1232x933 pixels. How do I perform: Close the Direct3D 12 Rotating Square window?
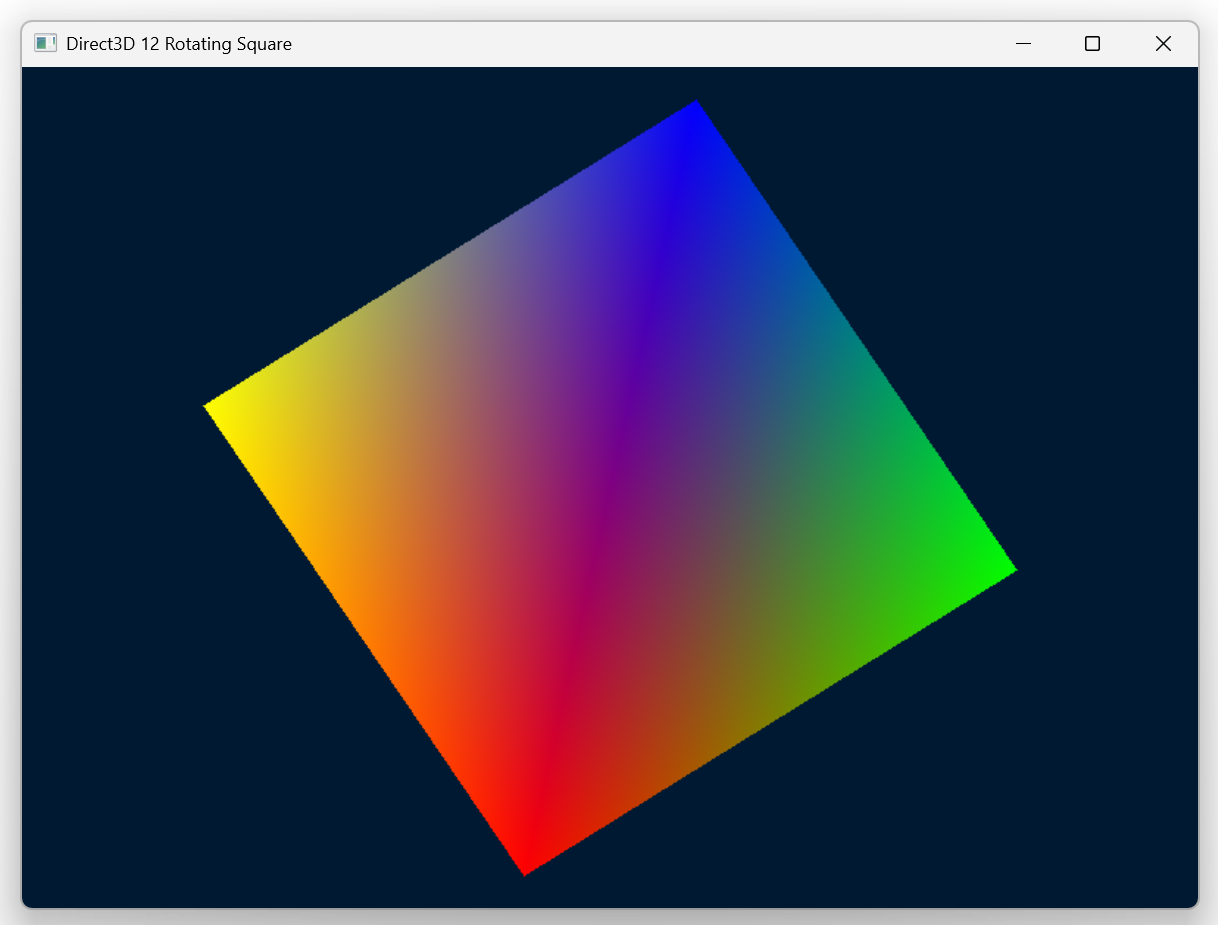tap(1163, 43)
